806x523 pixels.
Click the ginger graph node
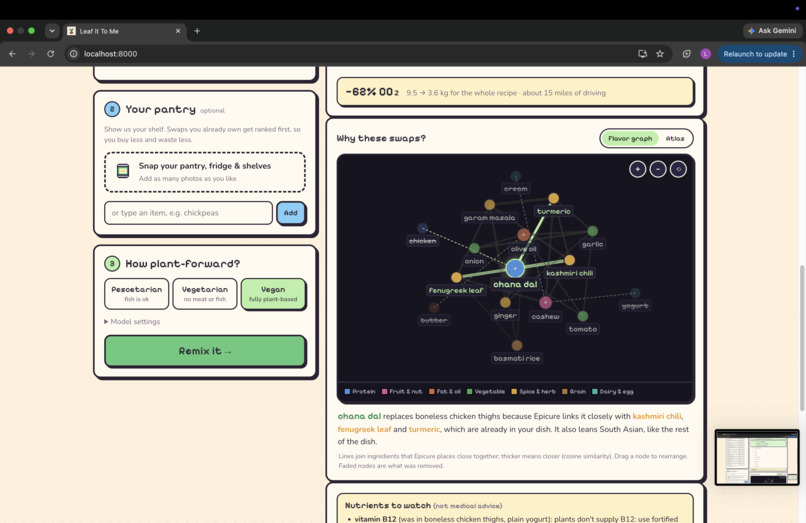pyautogui.click(x=505, y=302)
